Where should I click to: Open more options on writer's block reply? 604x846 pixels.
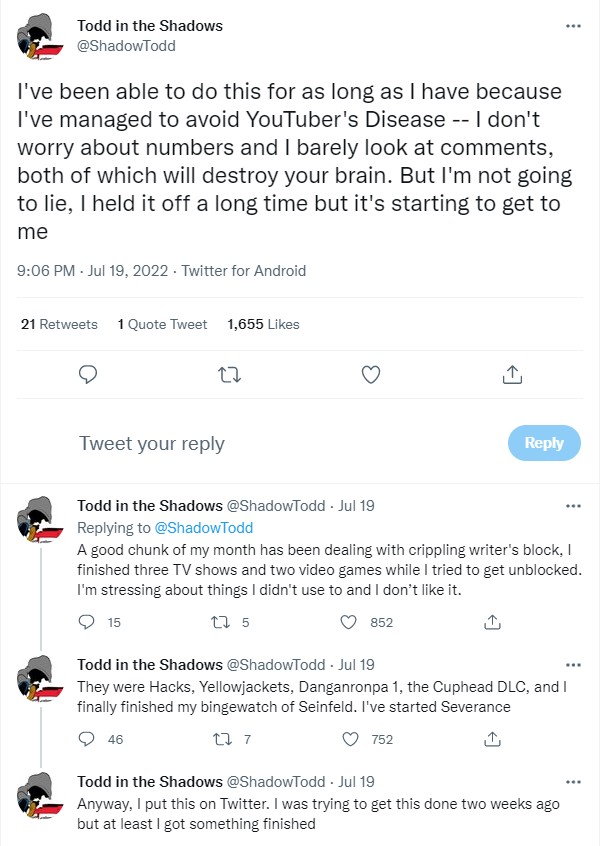click(573, 506)
